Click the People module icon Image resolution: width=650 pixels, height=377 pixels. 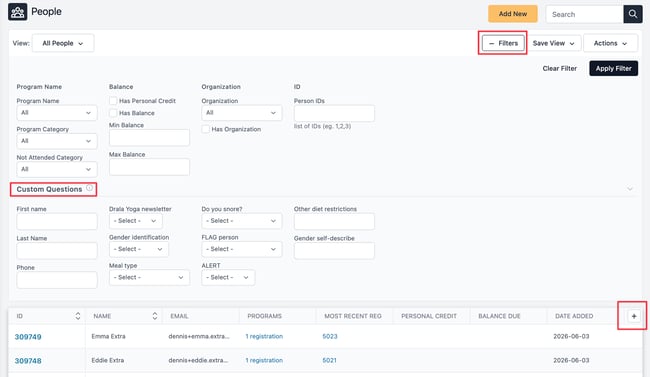click(17, 12)
